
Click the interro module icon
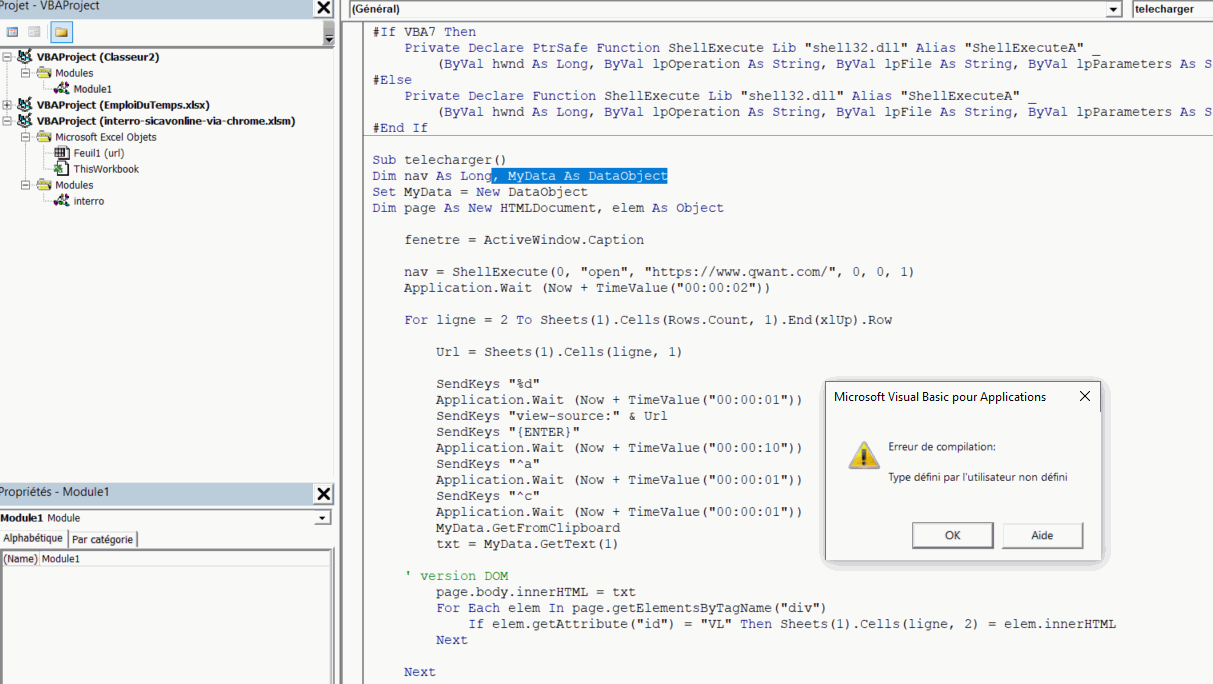tap(62, 201)
